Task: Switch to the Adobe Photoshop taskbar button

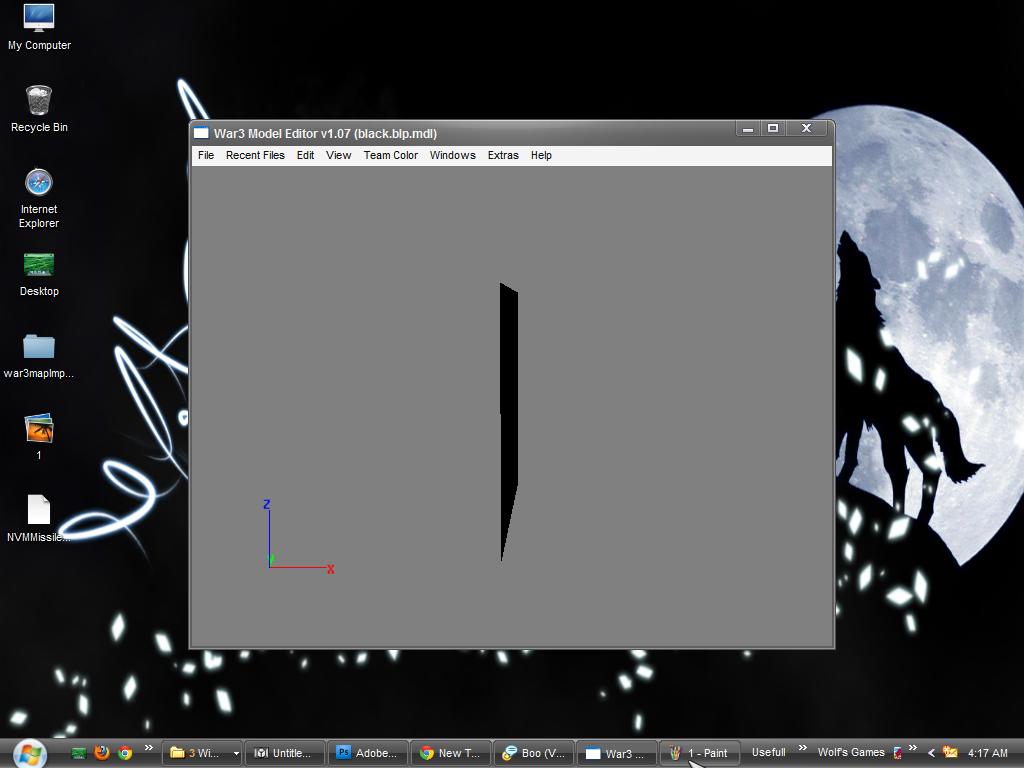Action: [x=367, y=753]
